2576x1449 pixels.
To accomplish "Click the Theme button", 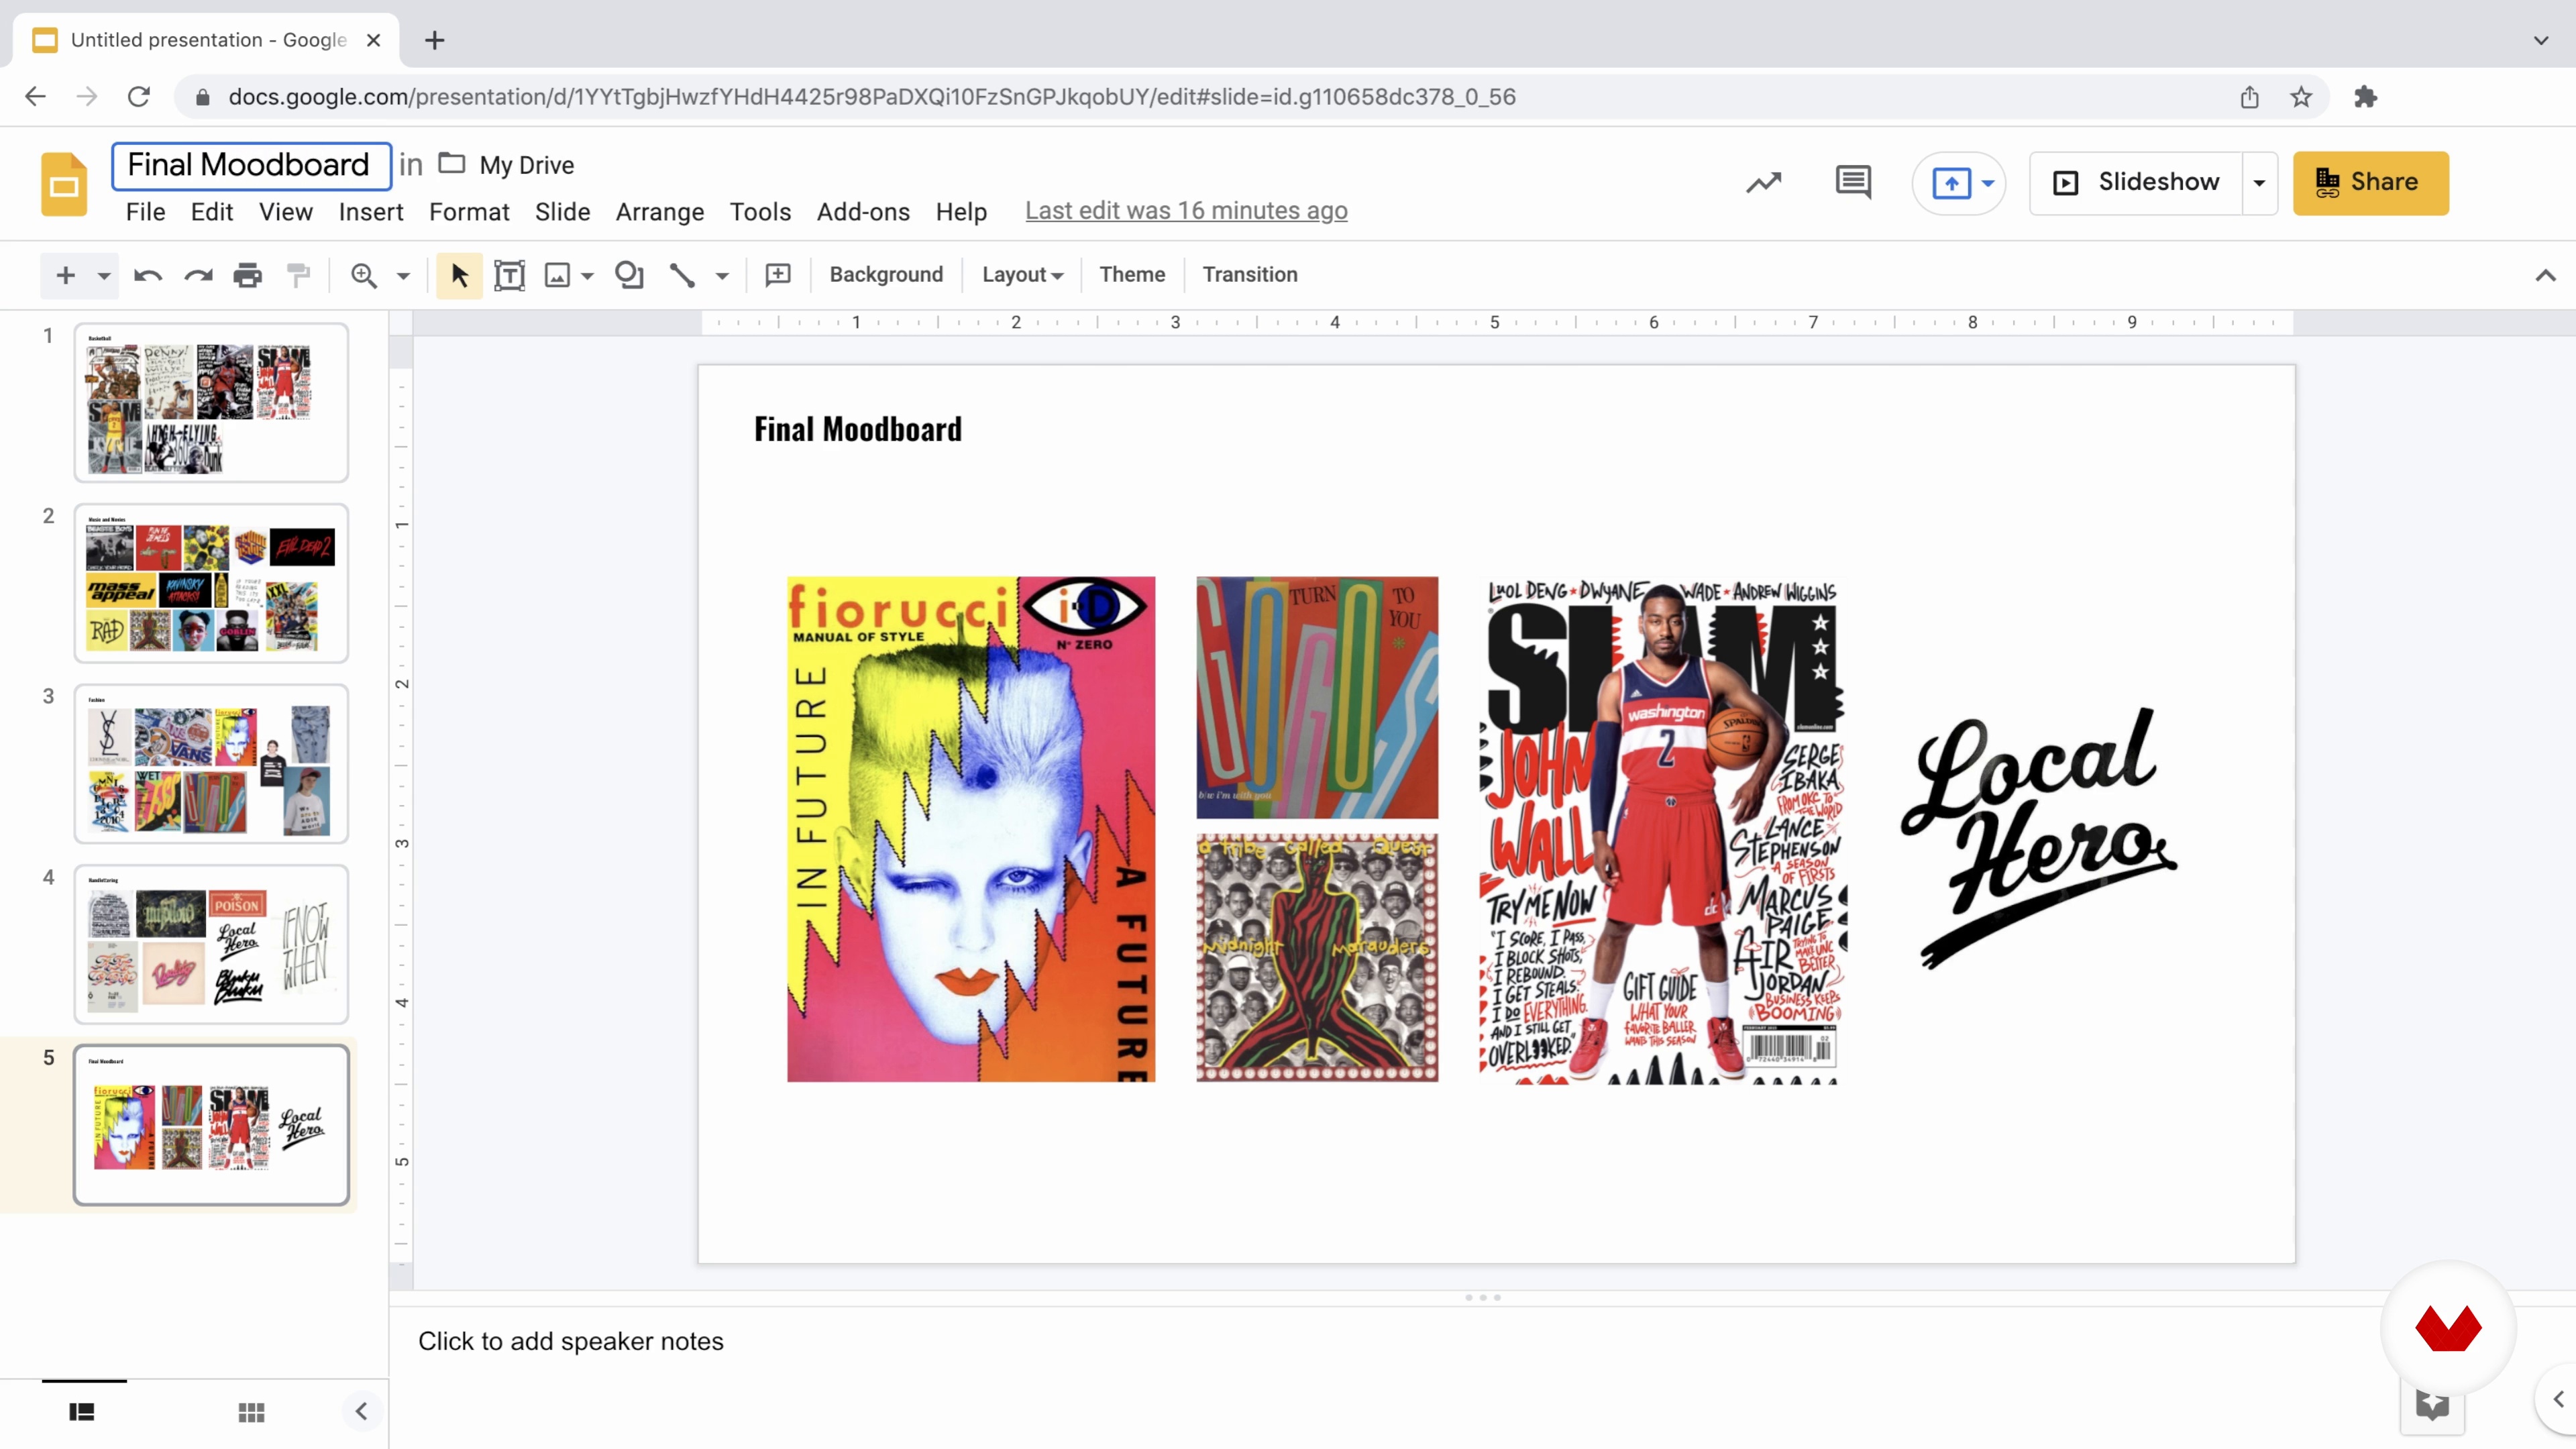I will (1132, 274).
